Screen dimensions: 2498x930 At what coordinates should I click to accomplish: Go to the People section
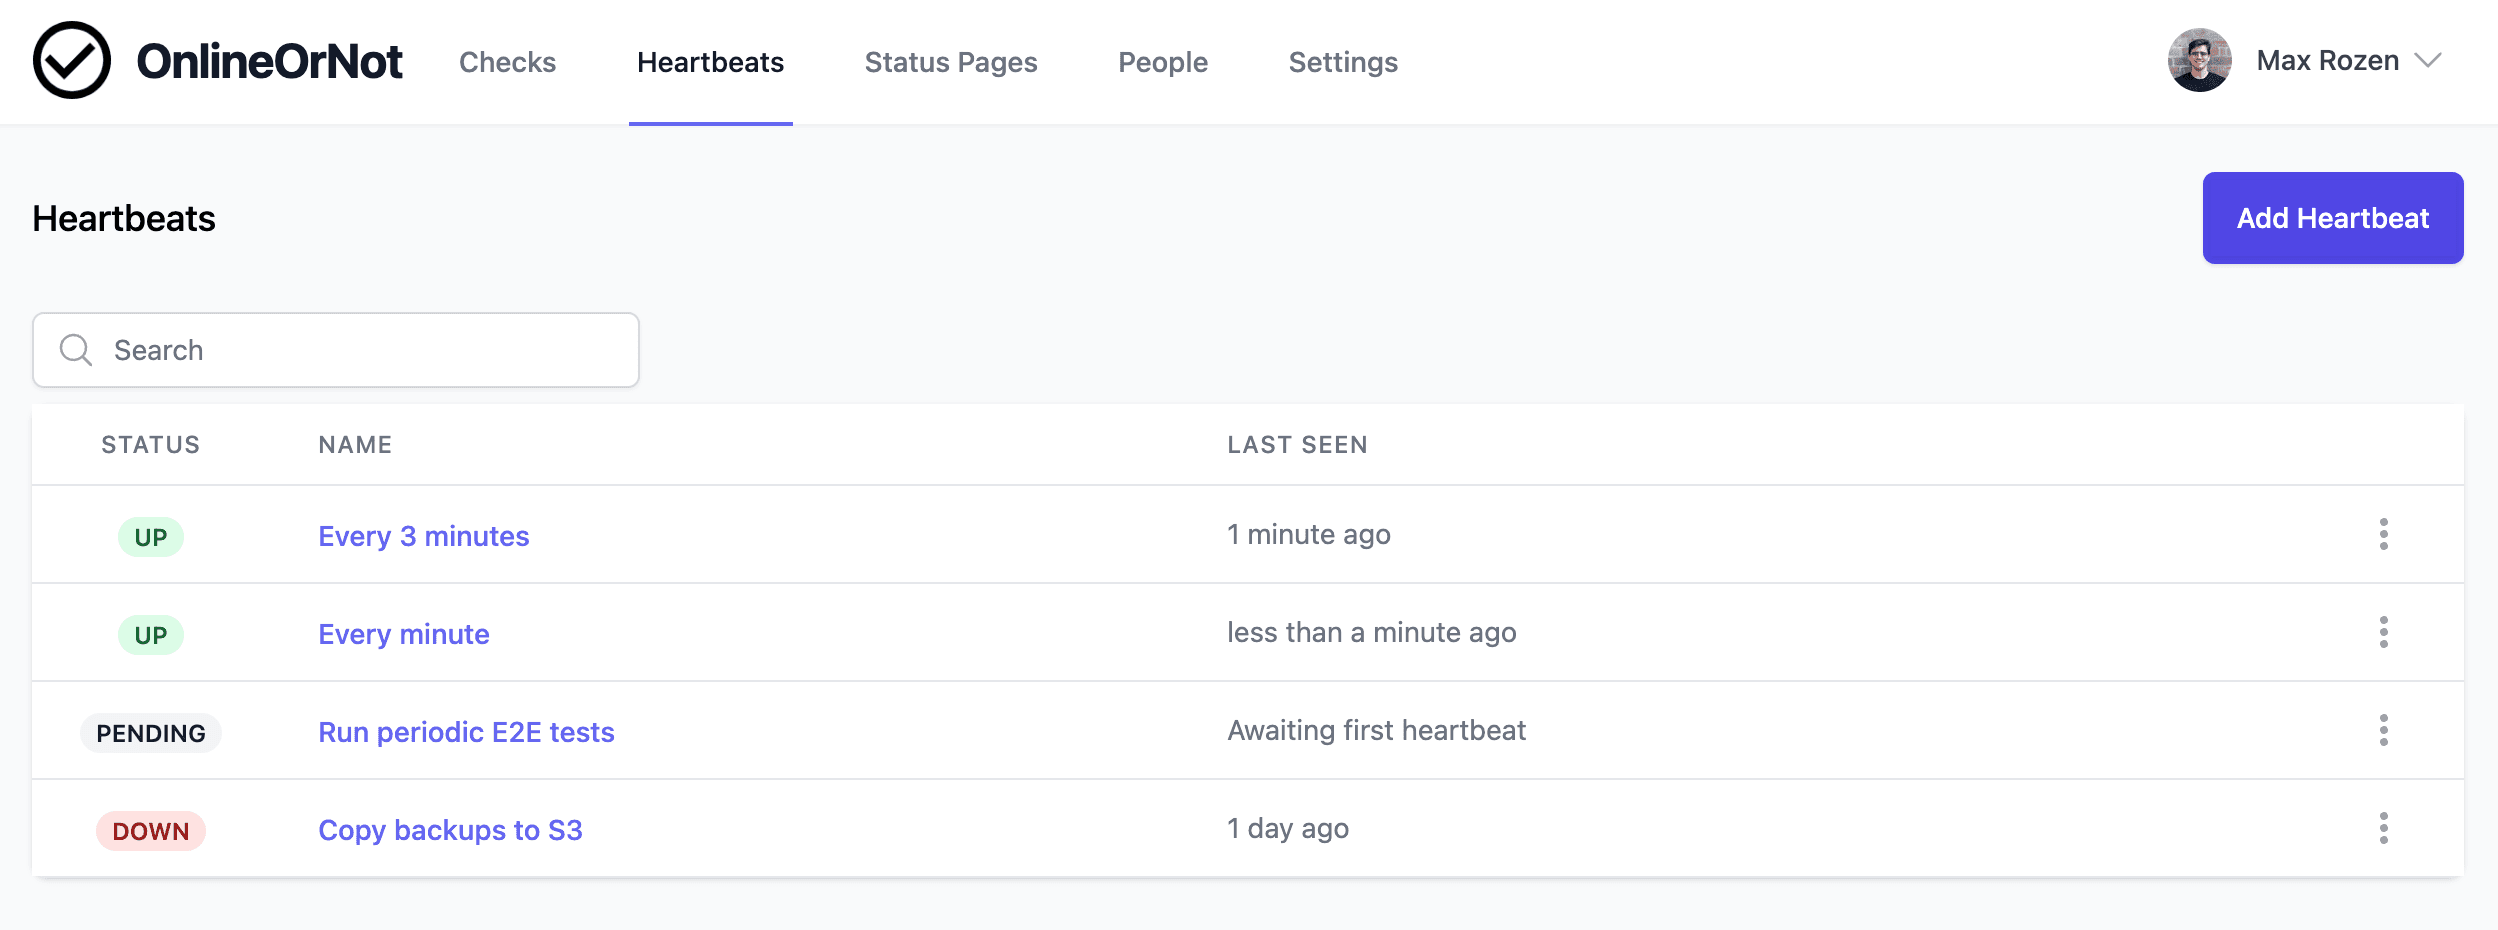pos(1162,62)
